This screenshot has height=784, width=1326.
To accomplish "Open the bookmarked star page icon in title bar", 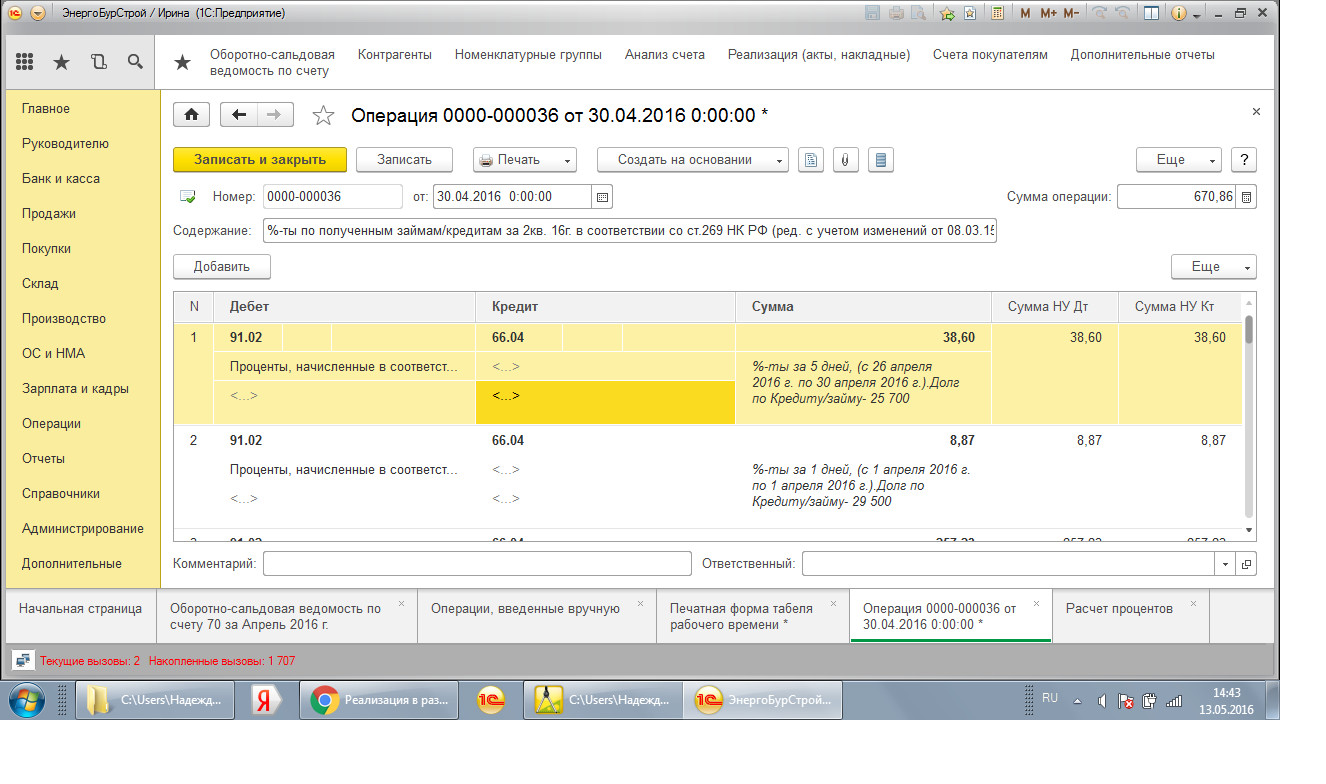I will click(970, 13).
